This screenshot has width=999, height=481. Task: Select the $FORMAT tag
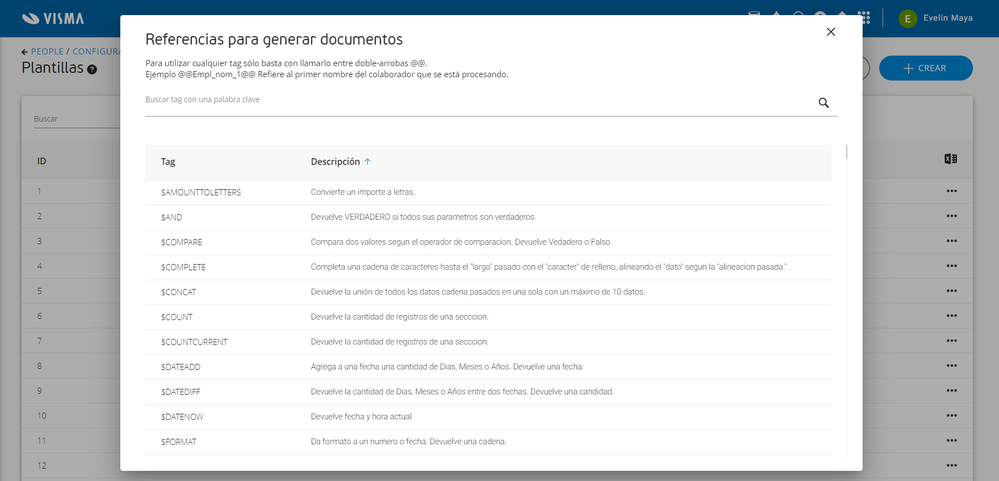178,442
